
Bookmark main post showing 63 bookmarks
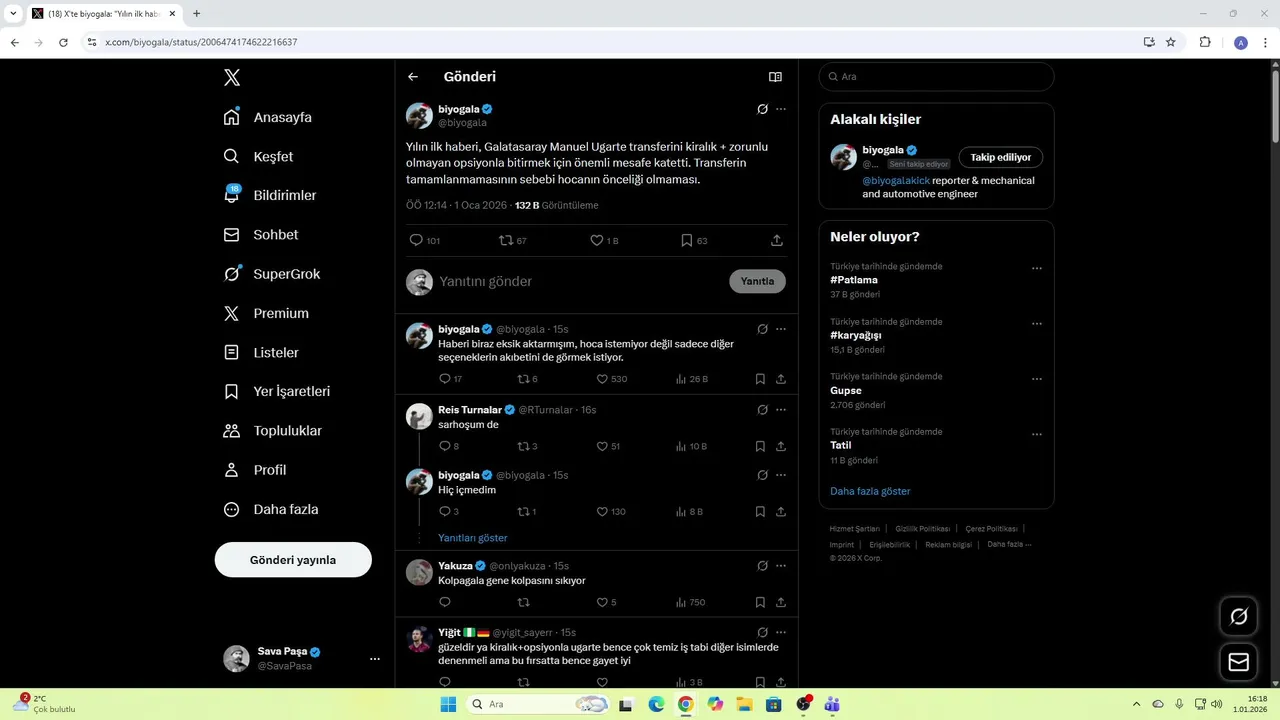coord(686,240)
